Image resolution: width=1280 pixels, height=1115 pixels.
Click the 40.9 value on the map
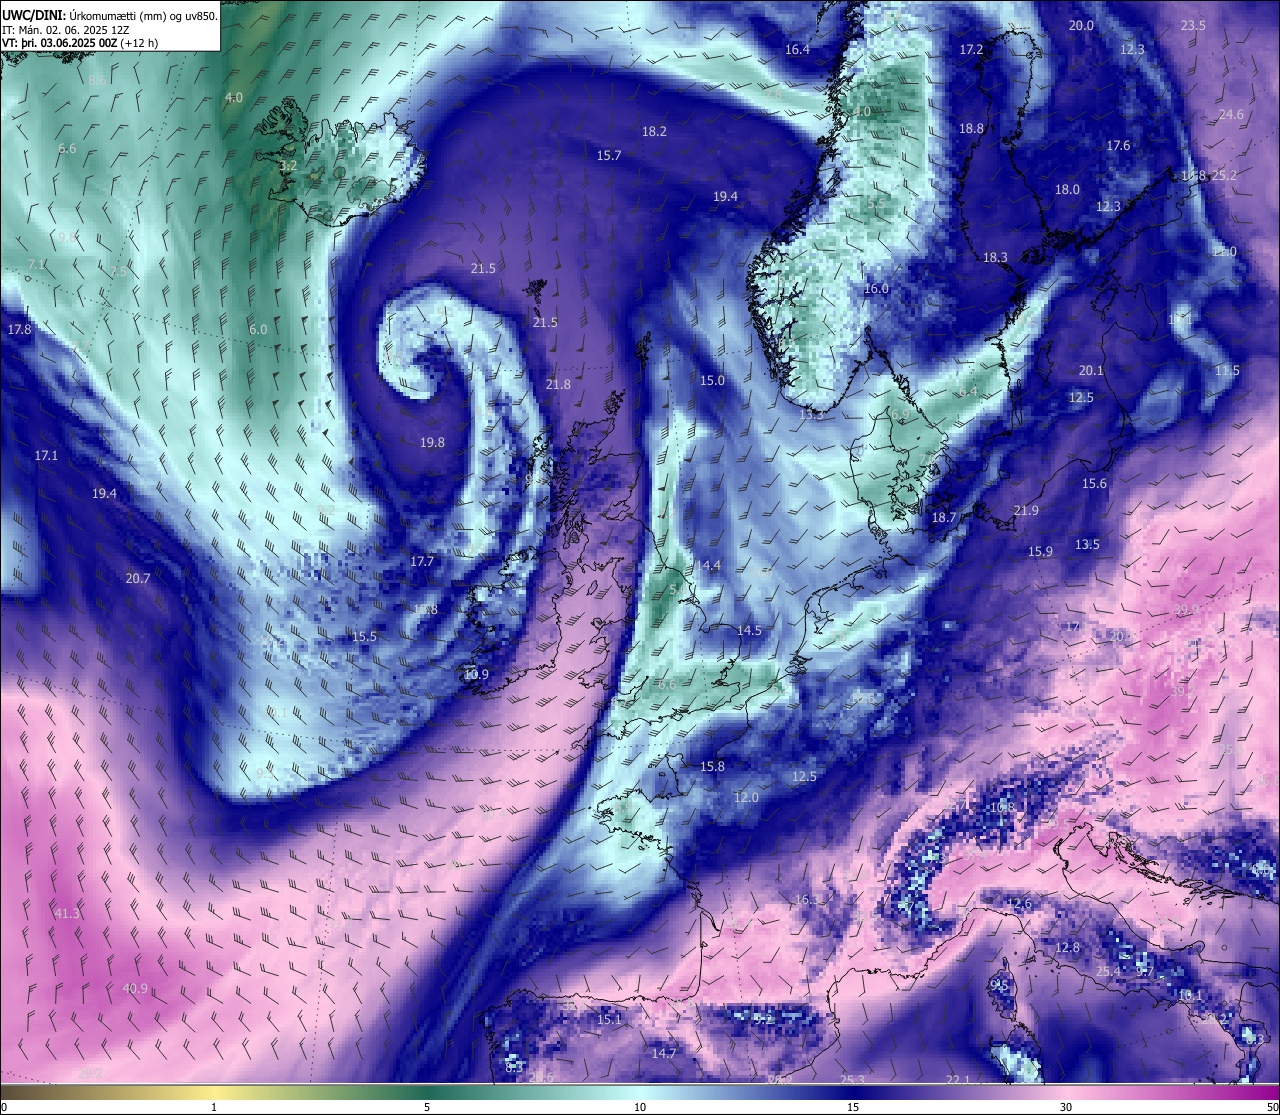(x=135, y=988)
